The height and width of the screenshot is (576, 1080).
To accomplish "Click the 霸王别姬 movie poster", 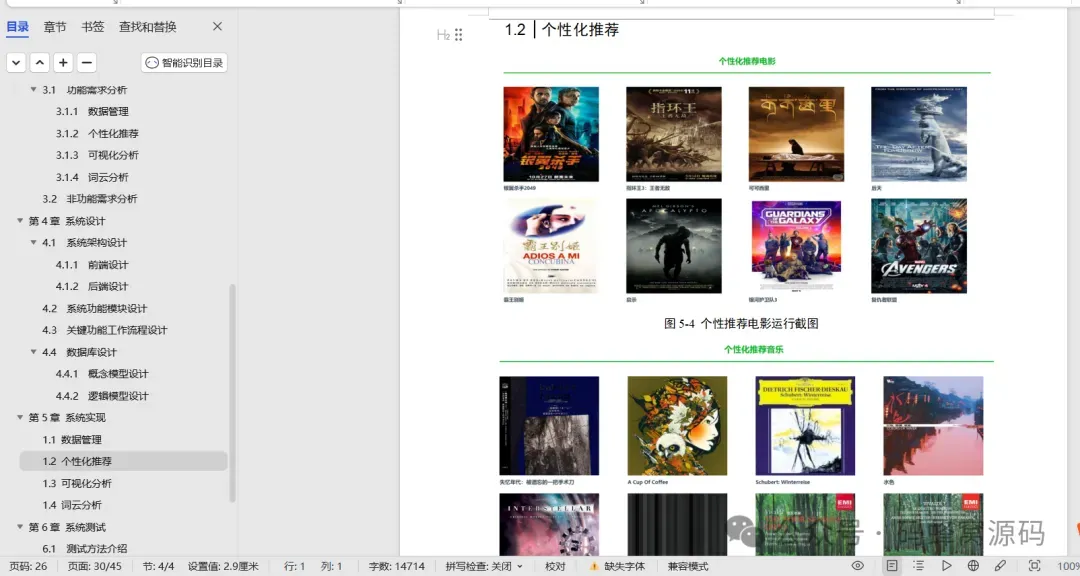I will 551,246.
